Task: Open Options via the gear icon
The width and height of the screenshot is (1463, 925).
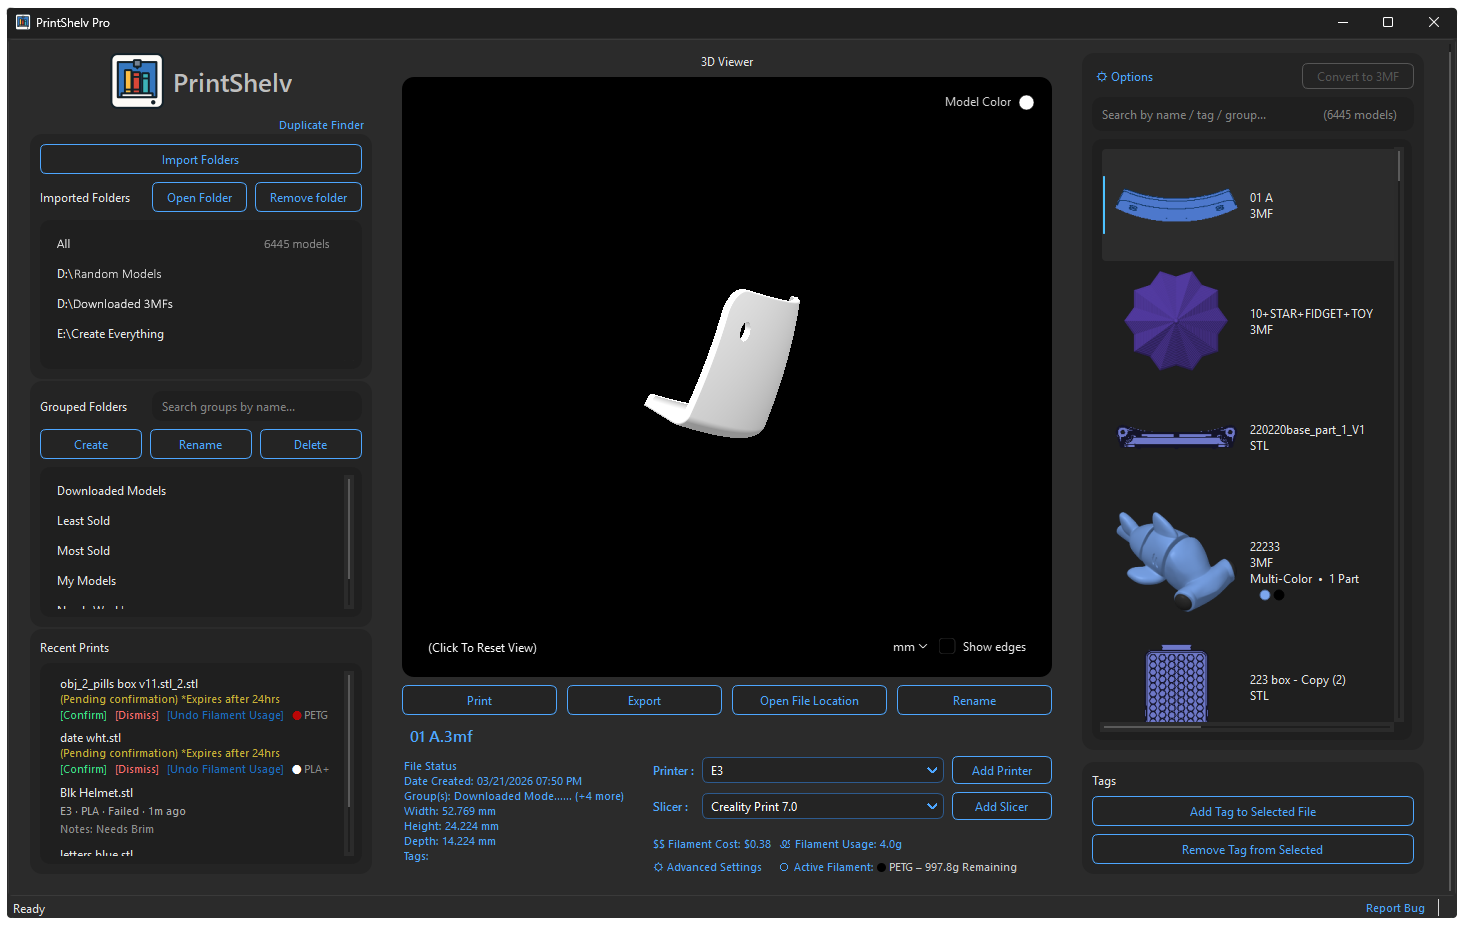Action: 1102,77
